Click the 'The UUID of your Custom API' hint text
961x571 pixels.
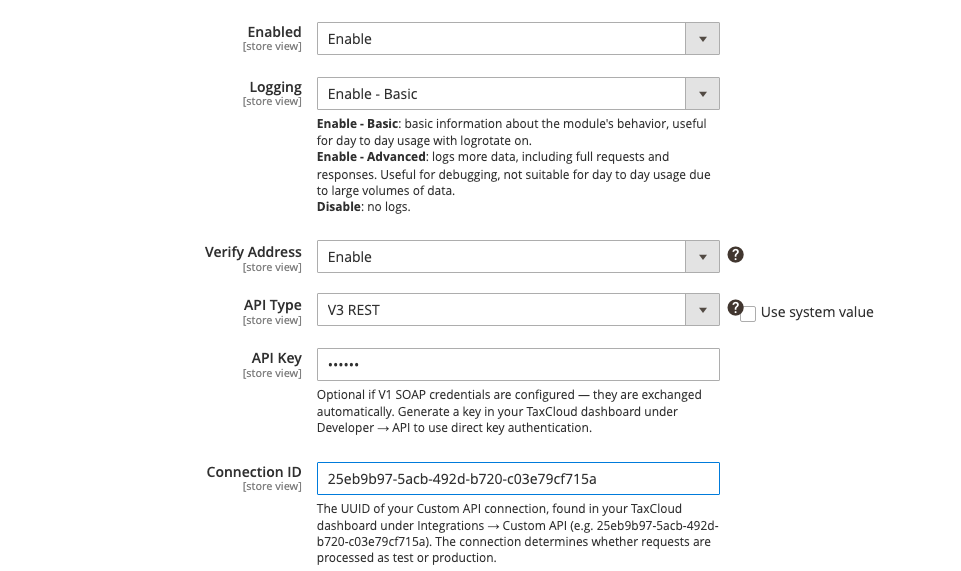[518, 533]
